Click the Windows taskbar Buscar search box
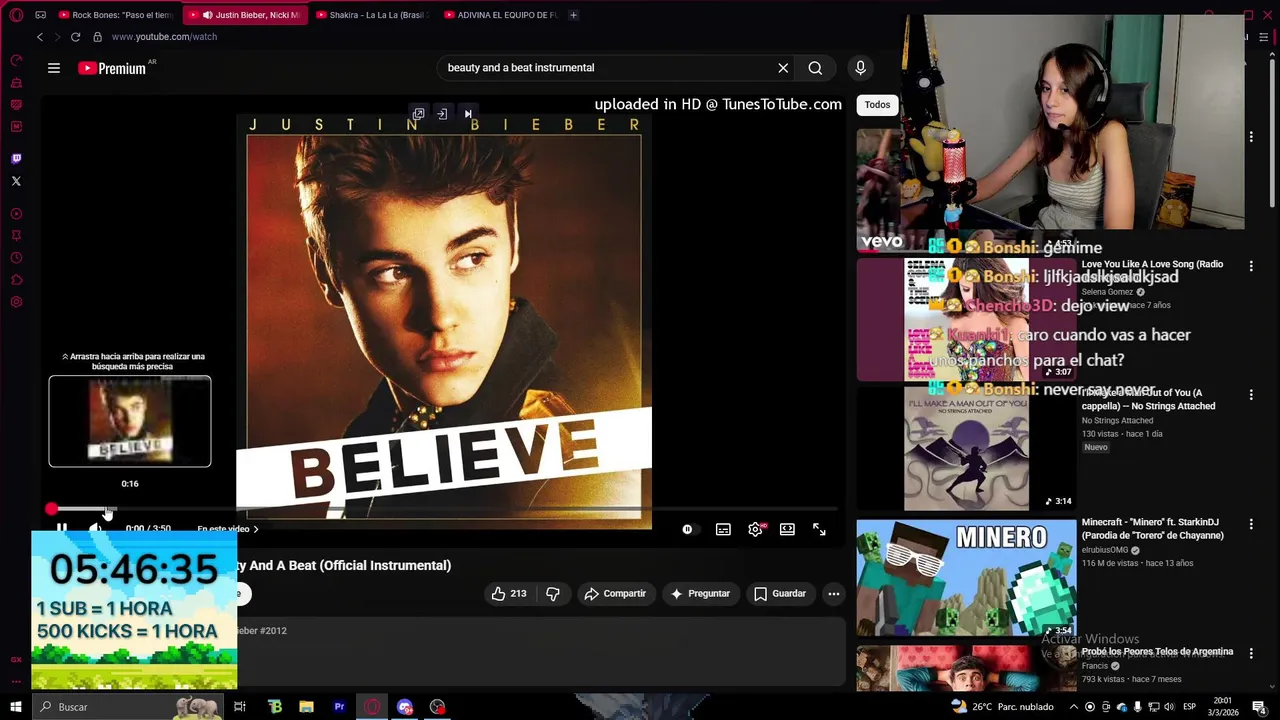 click(x=127, y=707)
